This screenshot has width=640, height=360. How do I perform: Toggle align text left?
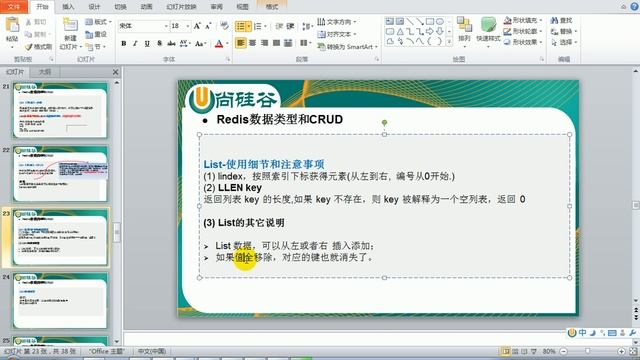[x=240, y=43]
